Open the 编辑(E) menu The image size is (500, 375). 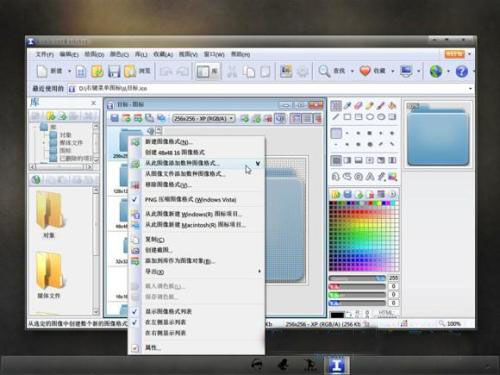tap(69, 54)
